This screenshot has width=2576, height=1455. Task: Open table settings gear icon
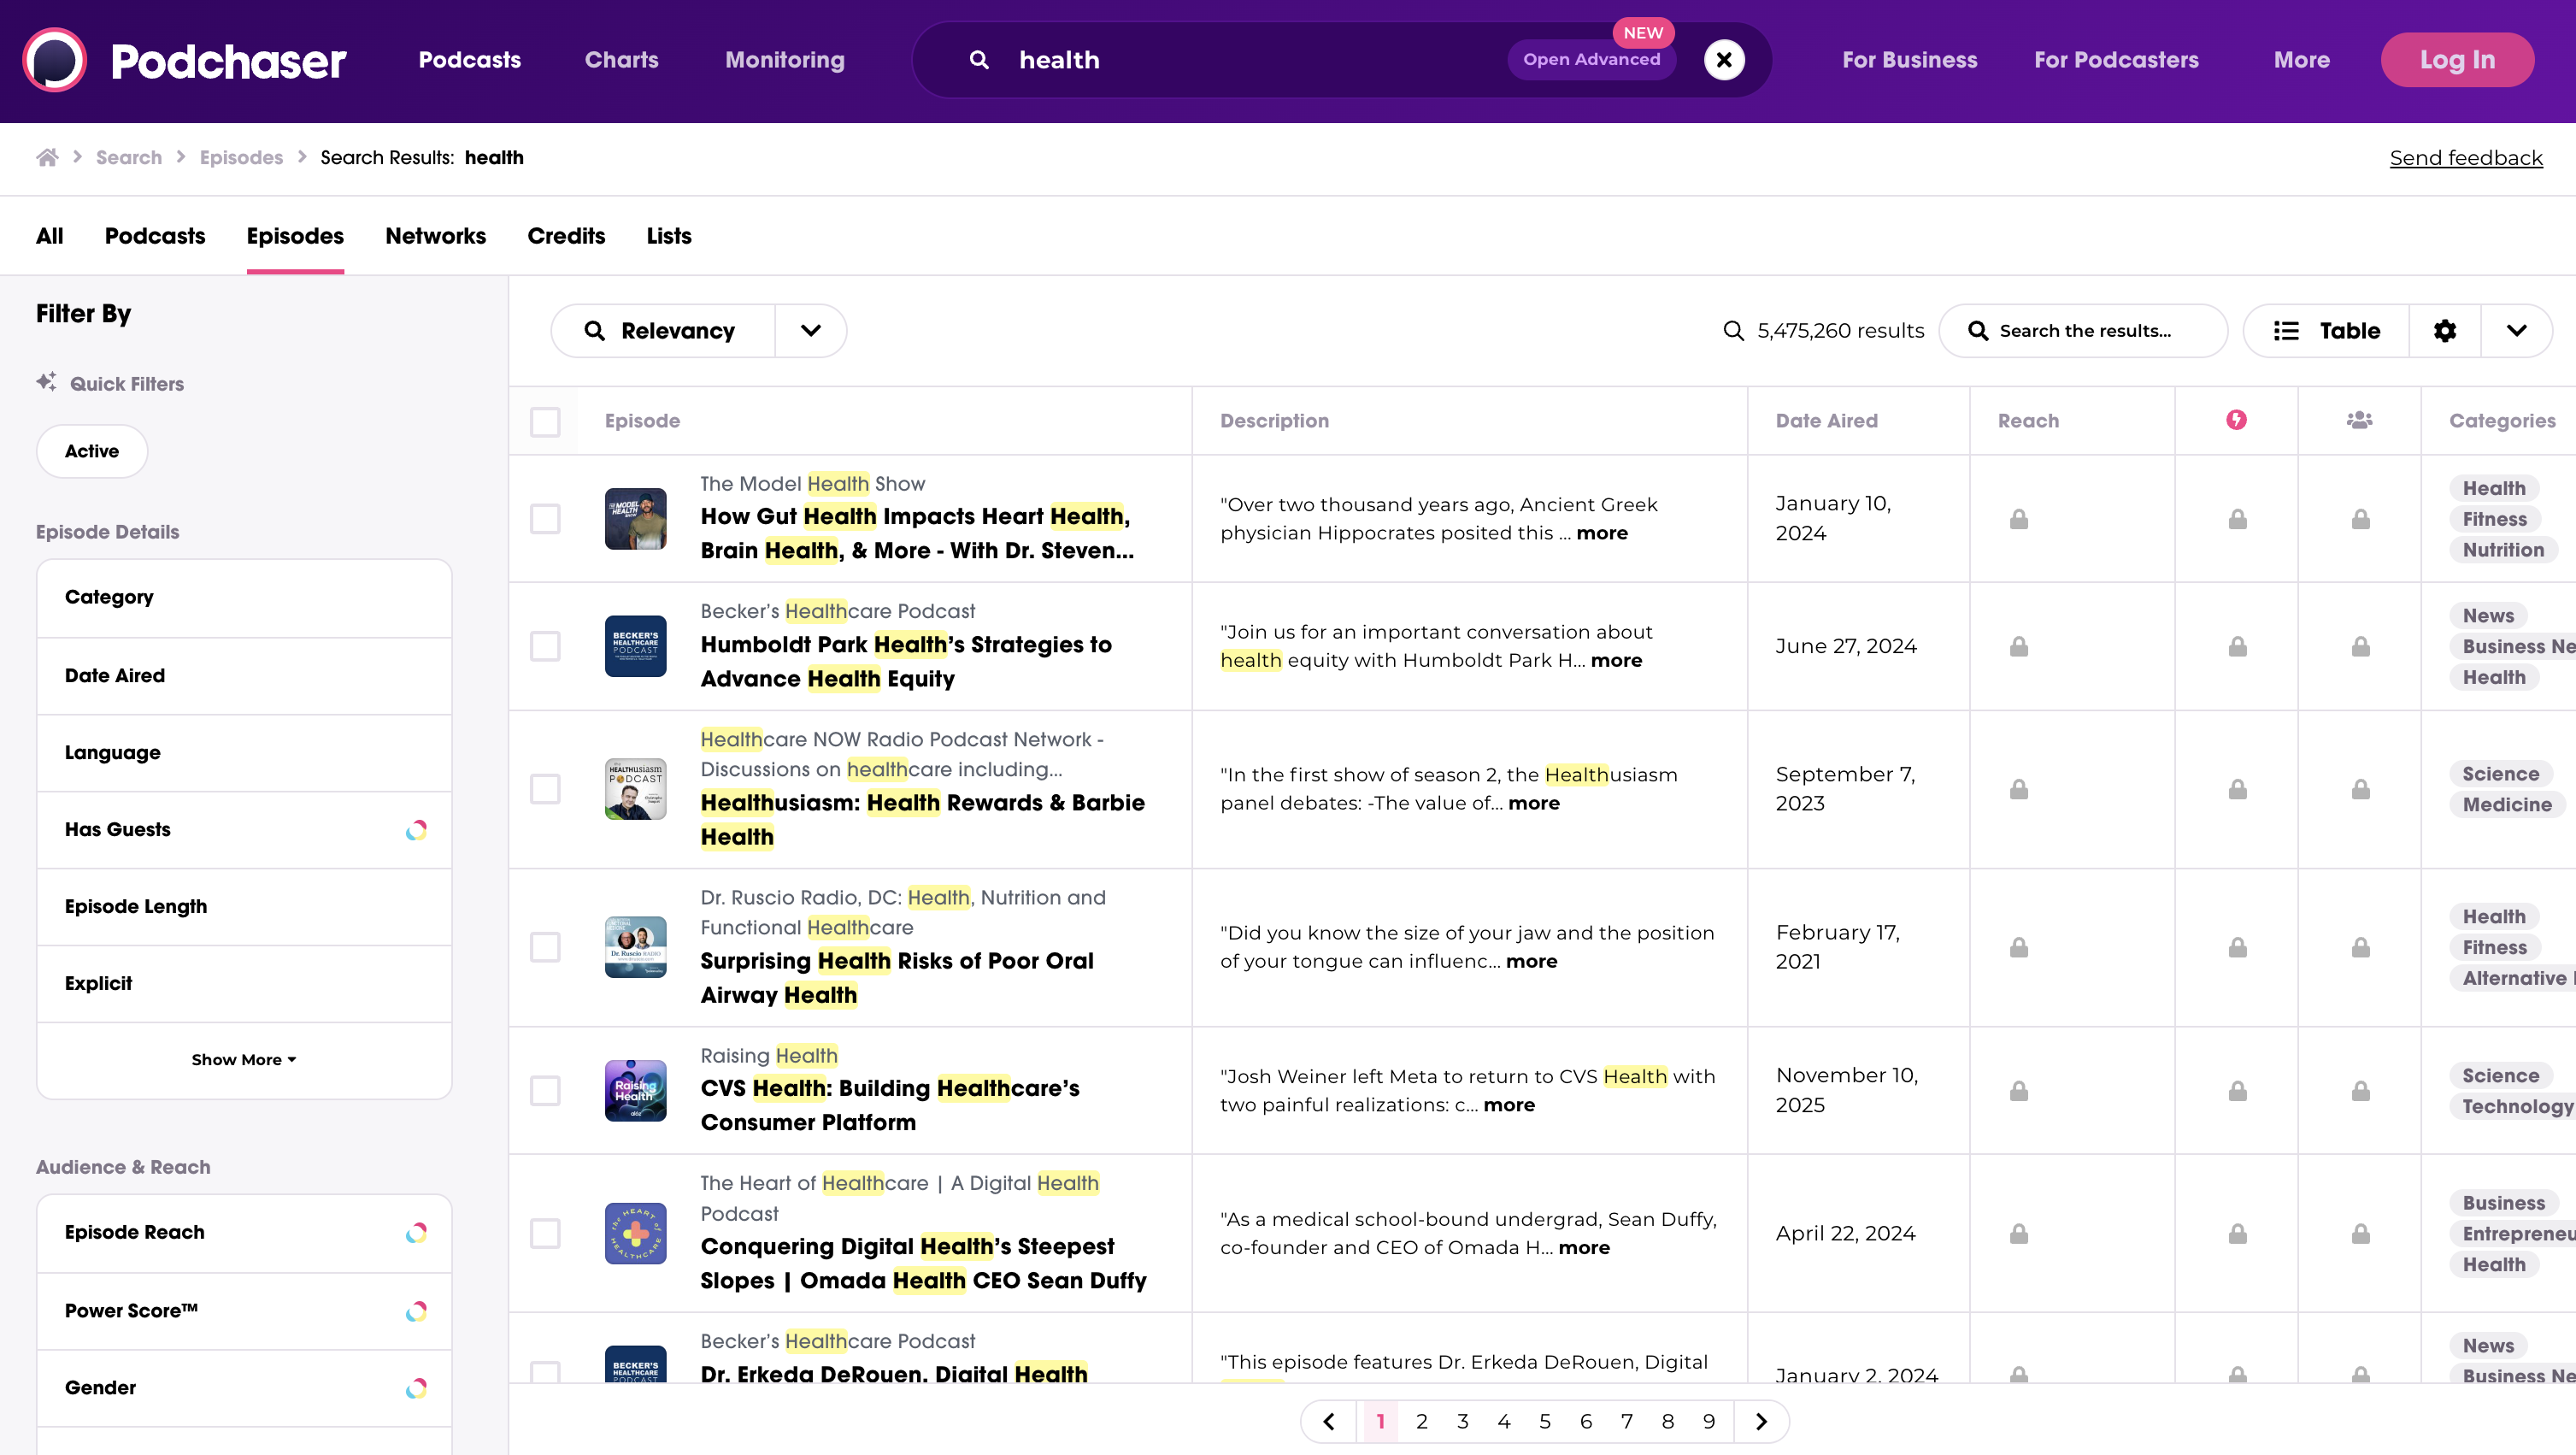(x=2444, y=331)
